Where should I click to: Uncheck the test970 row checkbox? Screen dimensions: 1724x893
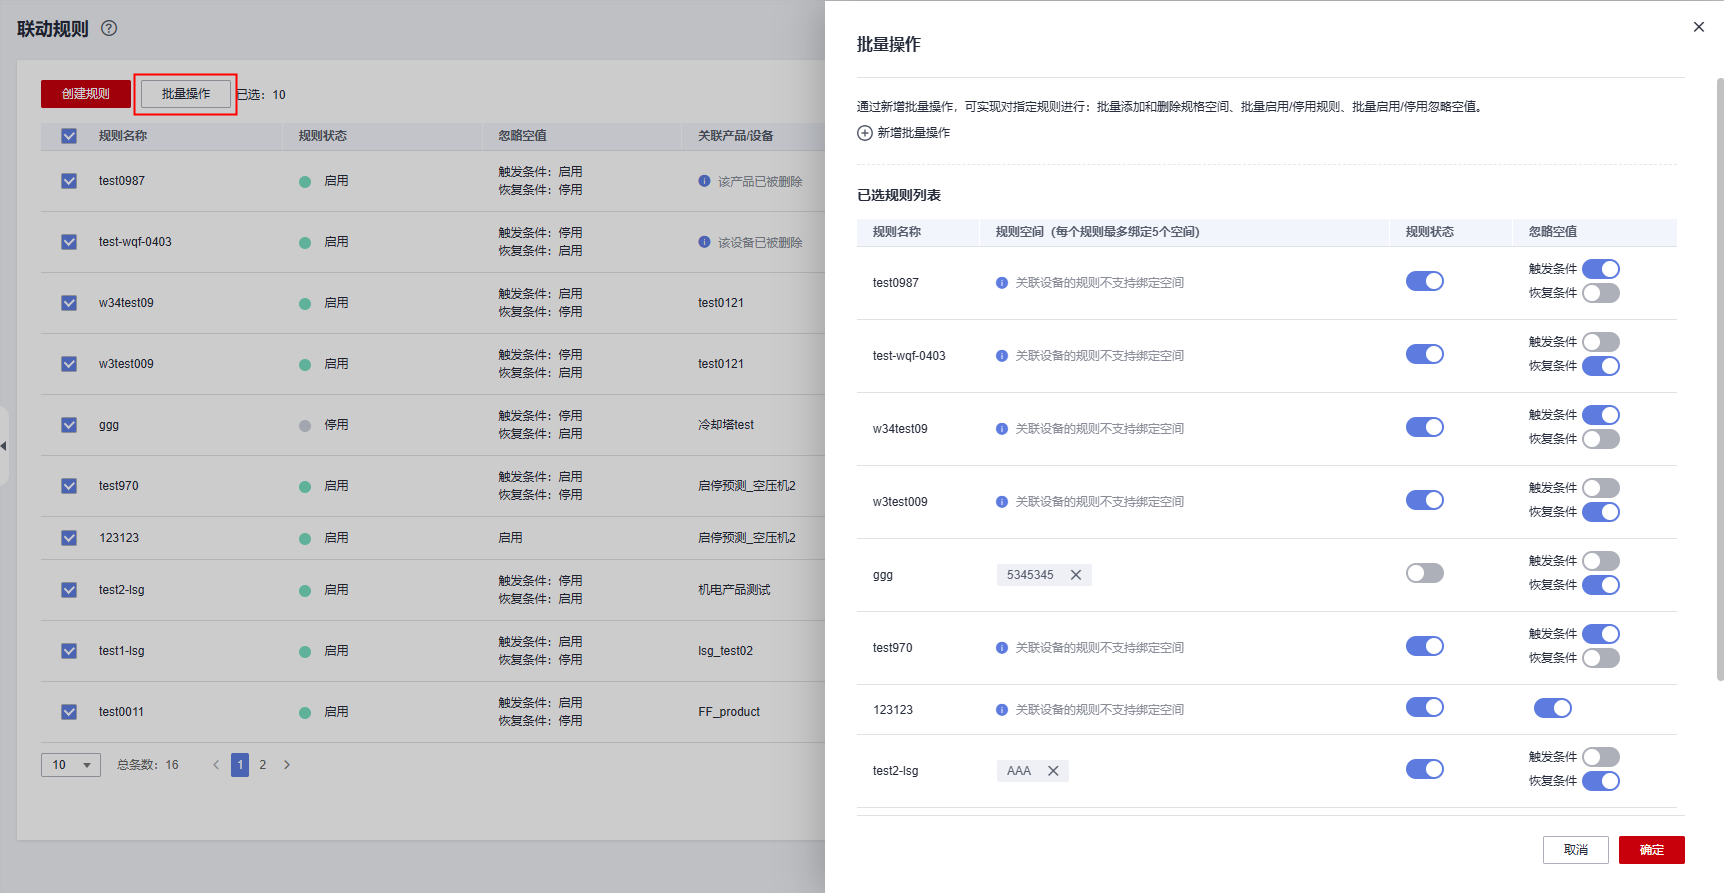[x=69, y=486]
